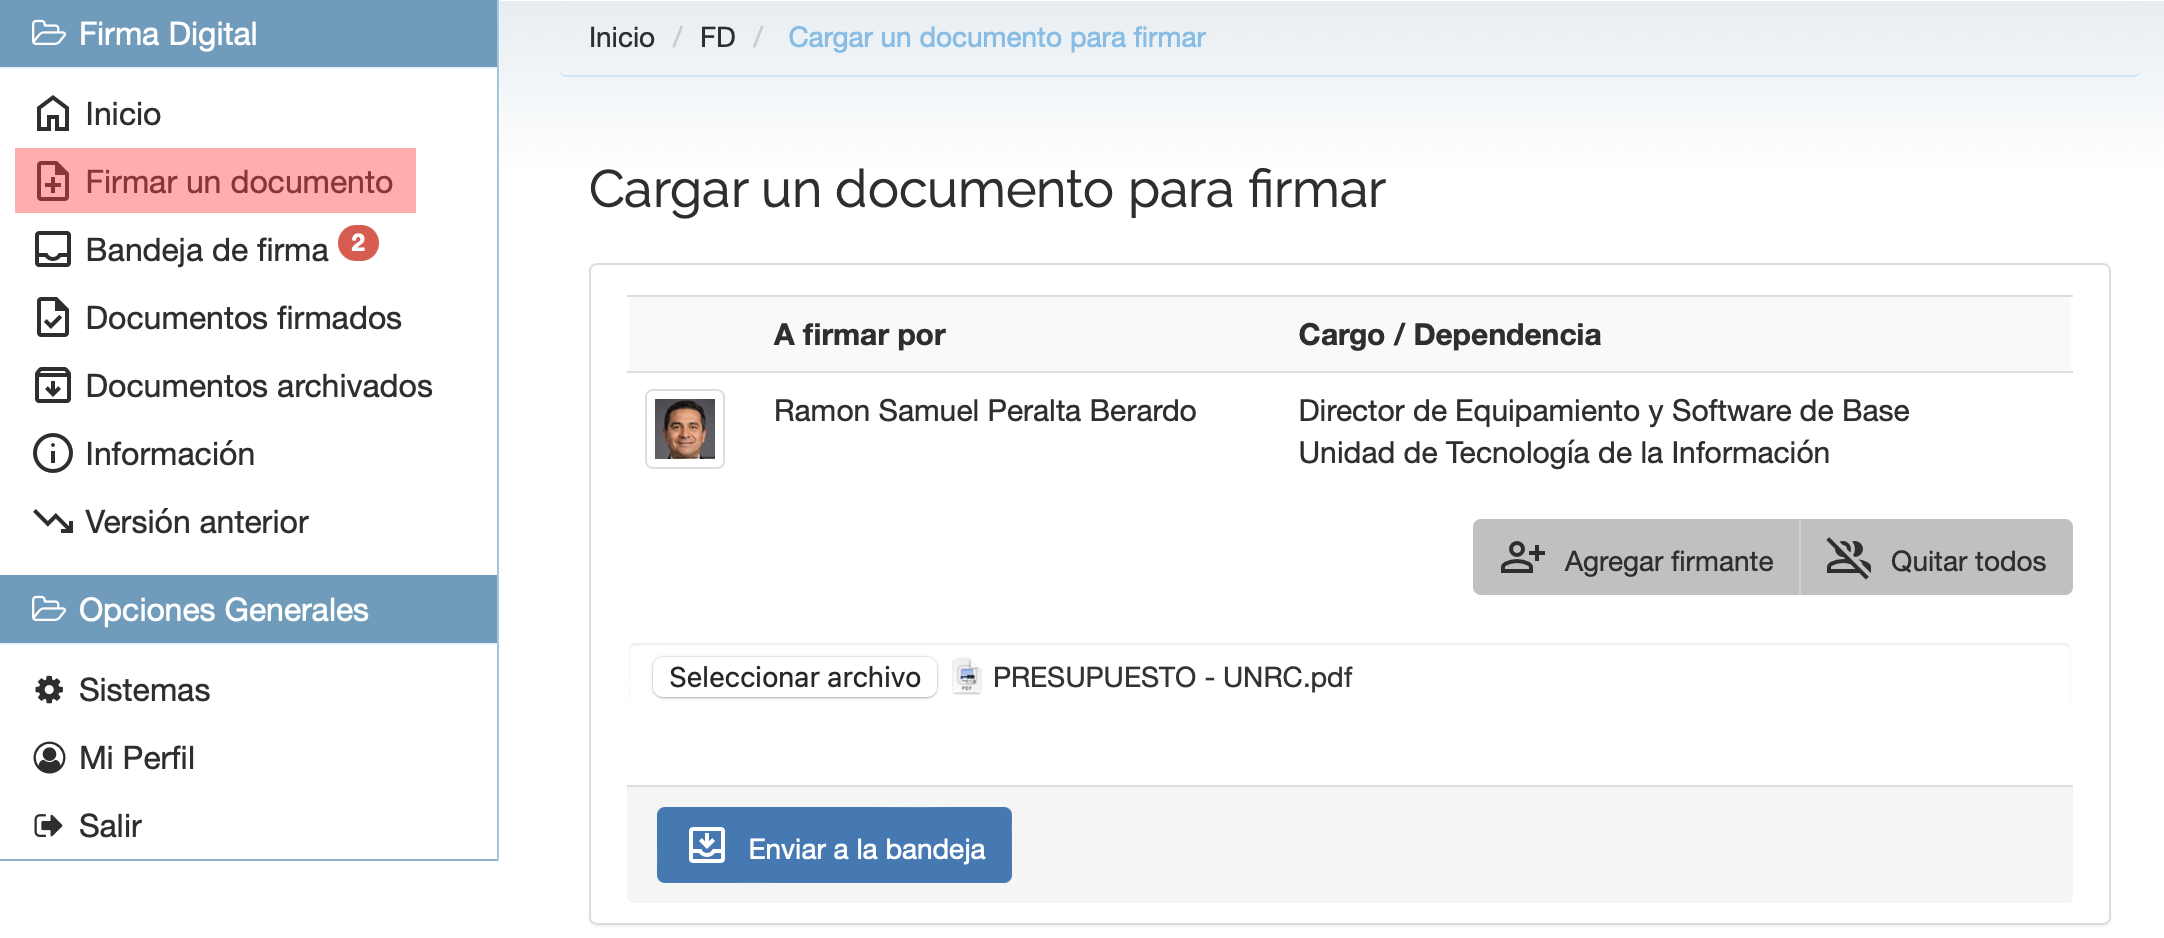2164x938 pixels.
Task: Select the Firmar un documento icon
Action: point(52,181)
